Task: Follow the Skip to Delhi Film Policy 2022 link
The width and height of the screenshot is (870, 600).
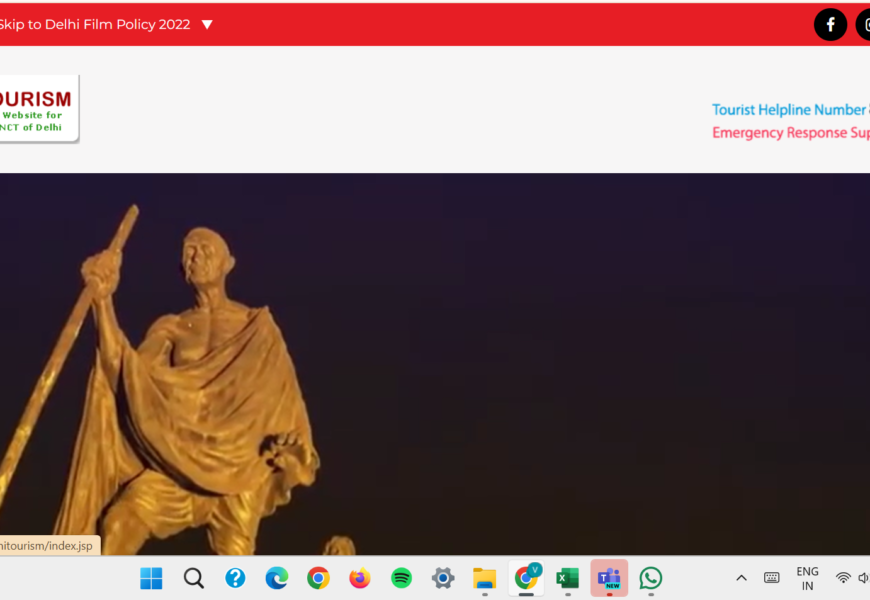Action: pos(95,24)
